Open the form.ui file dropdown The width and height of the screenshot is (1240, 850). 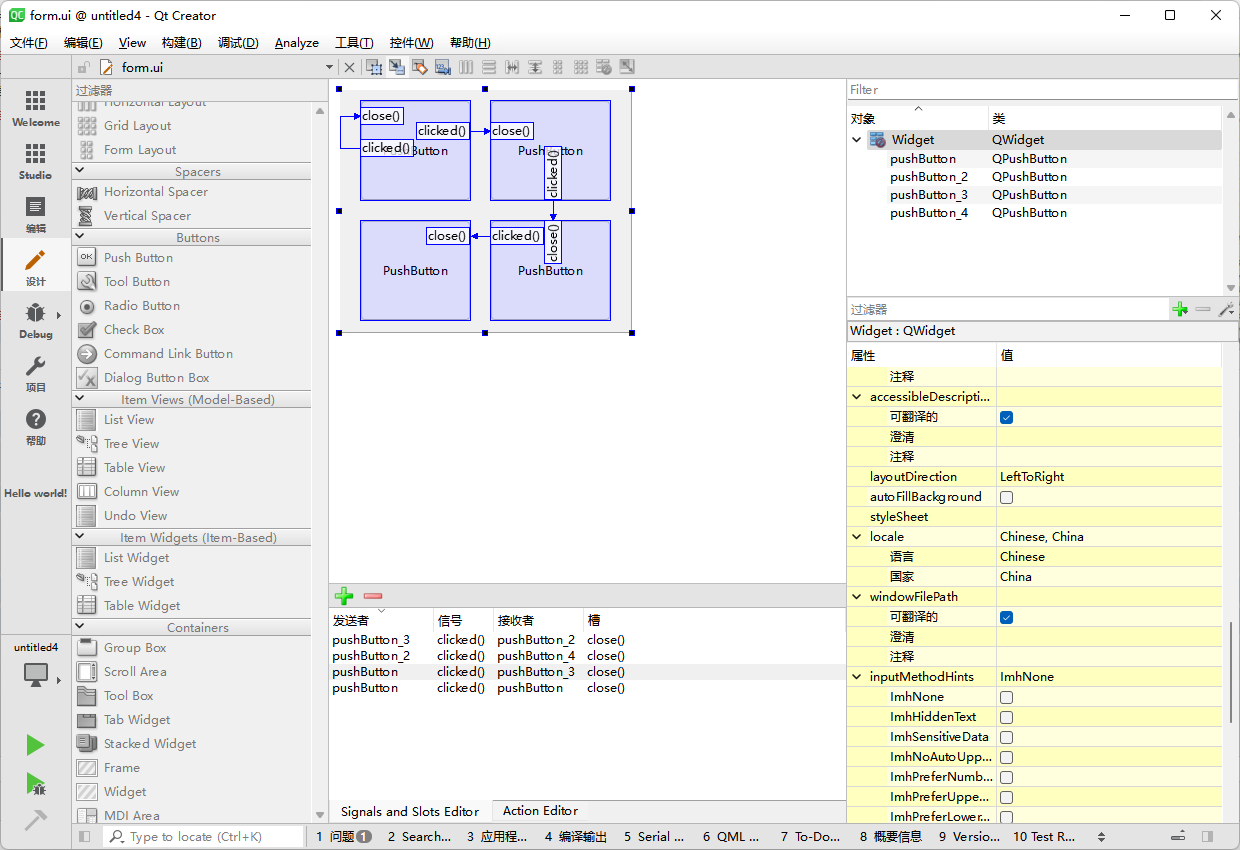coord(329,67)
